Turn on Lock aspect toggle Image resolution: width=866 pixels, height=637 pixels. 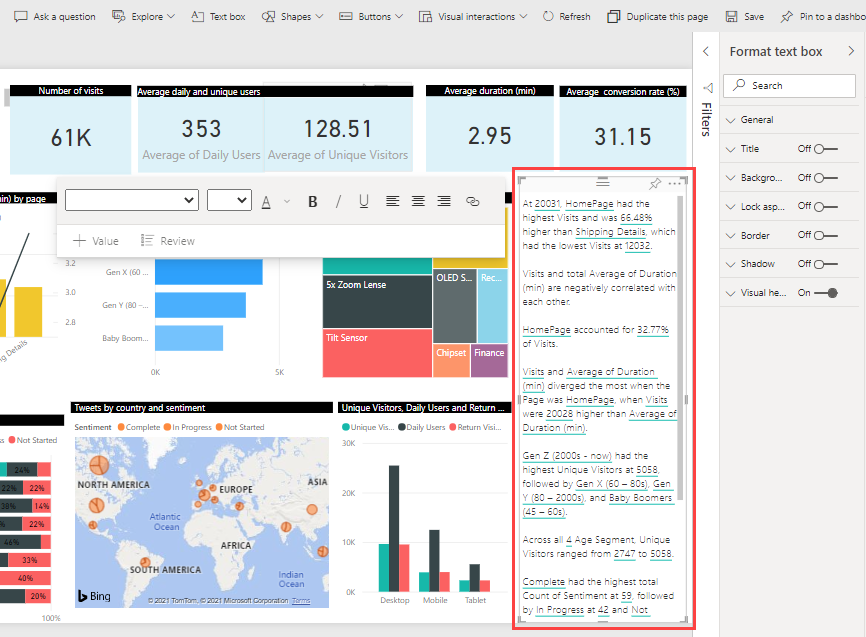point(826,207)
